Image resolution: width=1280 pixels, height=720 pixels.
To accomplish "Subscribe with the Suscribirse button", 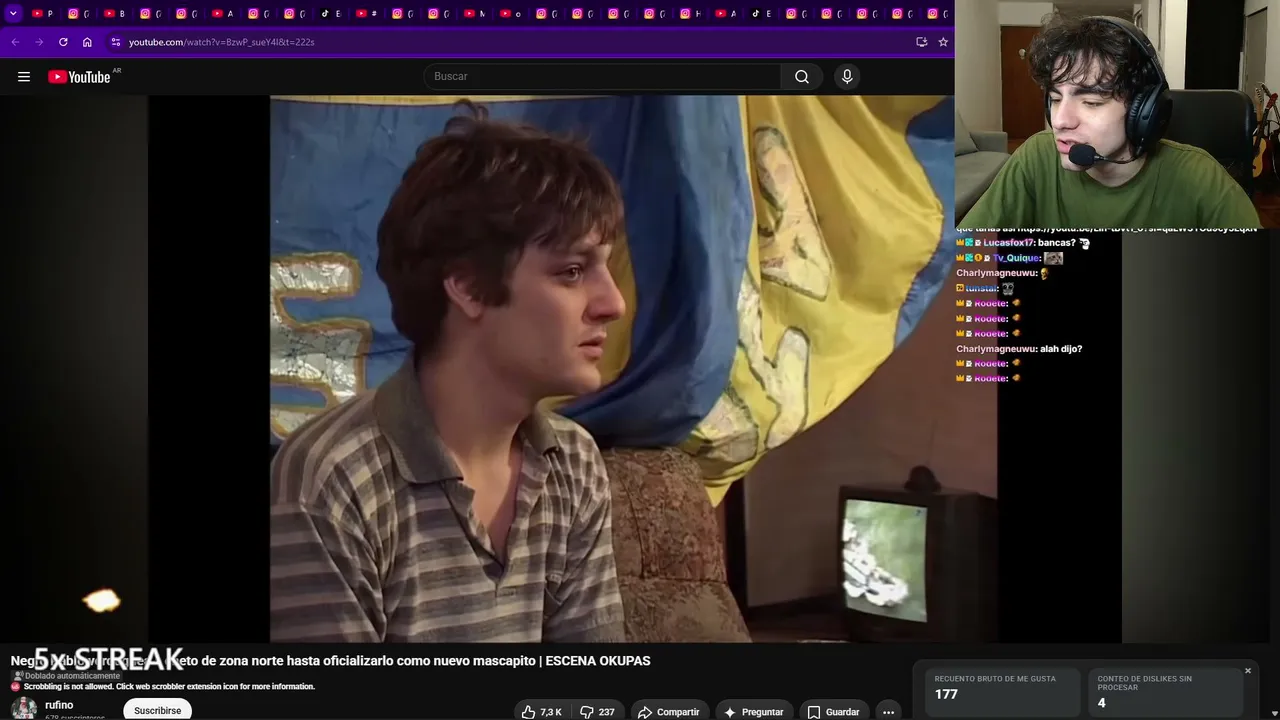I will (158, 710).
